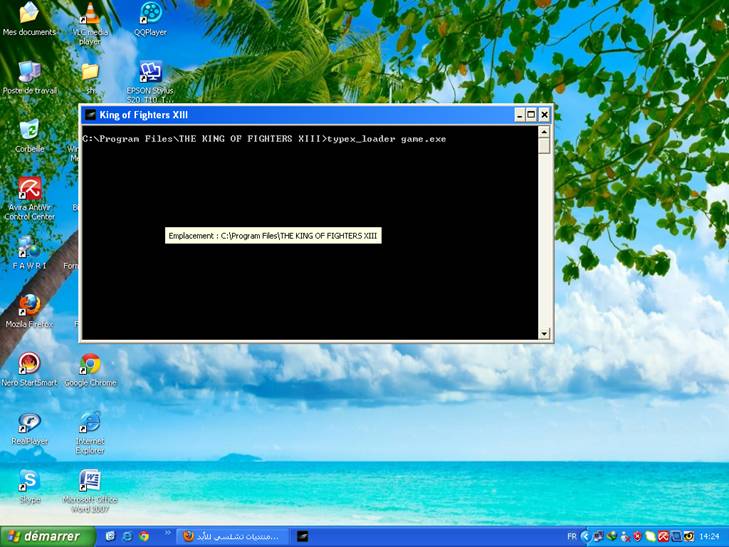Select the King of Fighters console taskbar button
The height and width of the screenshot is (547, 729).
click(x=302, y=536)
